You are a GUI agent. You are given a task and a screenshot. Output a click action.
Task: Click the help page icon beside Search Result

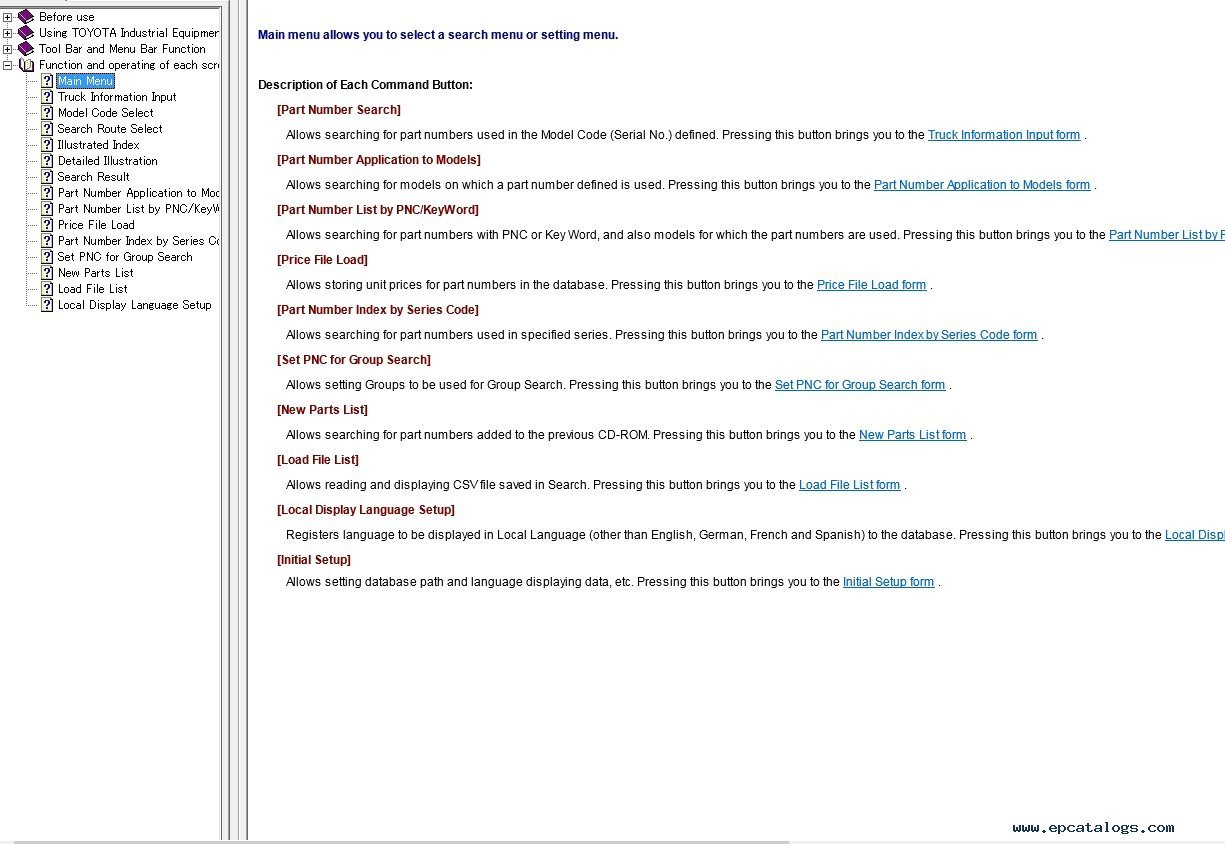(x=47, y=177)
